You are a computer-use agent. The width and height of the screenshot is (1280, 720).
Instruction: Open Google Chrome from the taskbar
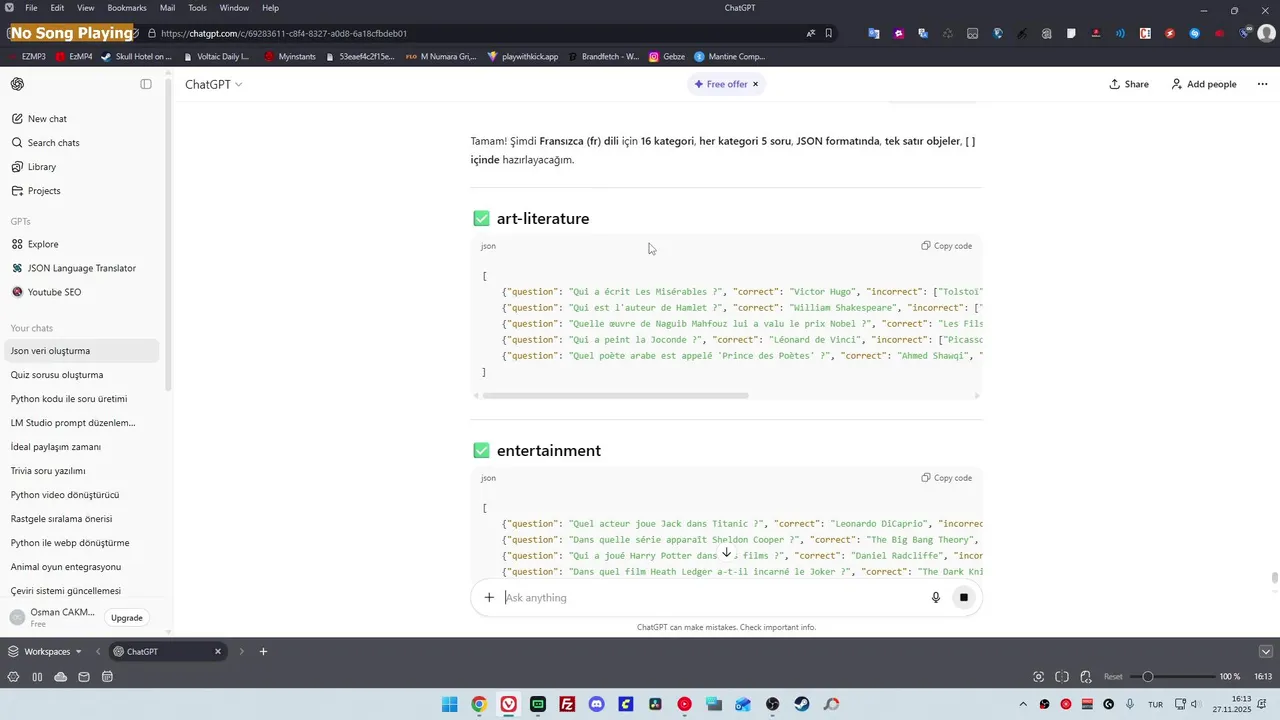pos(479,705)
